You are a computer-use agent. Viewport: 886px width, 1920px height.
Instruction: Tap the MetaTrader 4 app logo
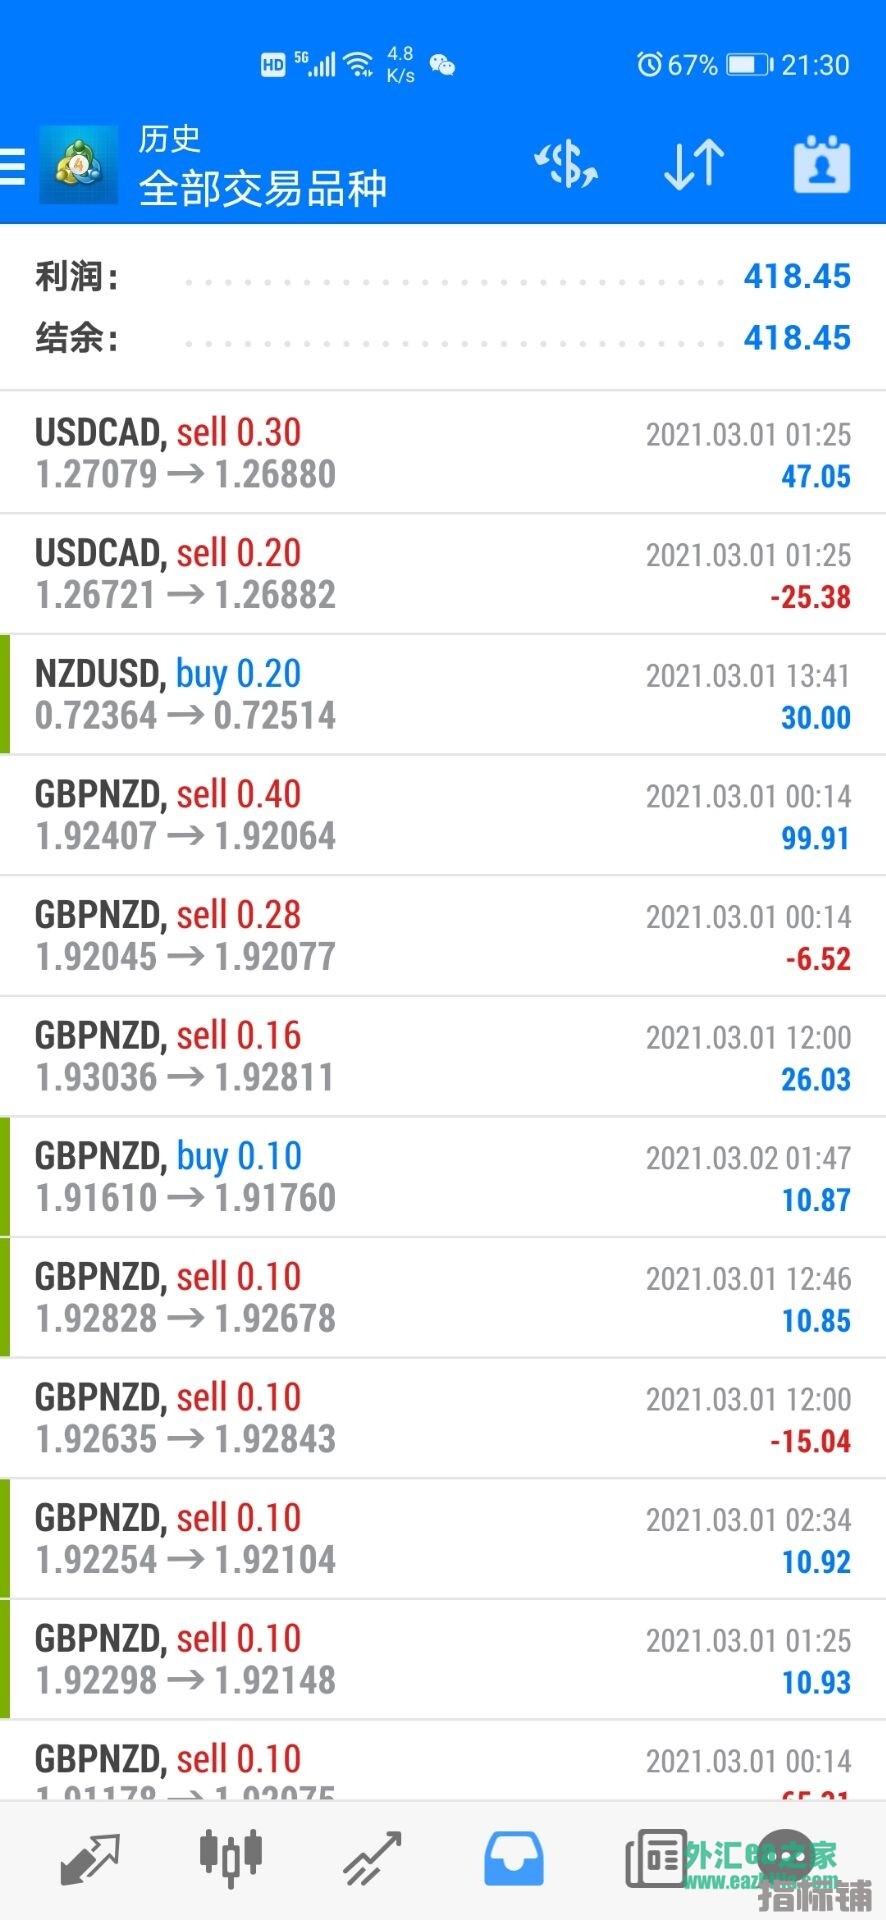coord(78,166)
